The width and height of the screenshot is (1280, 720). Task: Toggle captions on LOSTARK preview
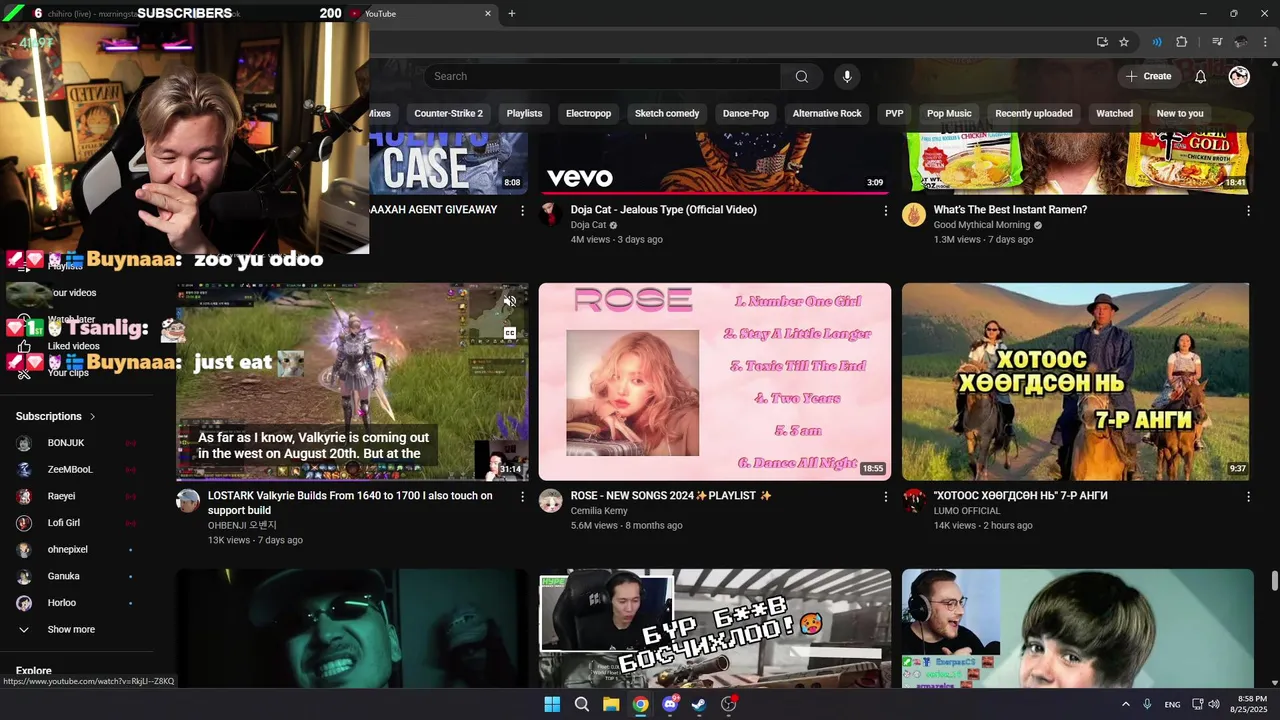pyautogui.click(x=509, y=333)
